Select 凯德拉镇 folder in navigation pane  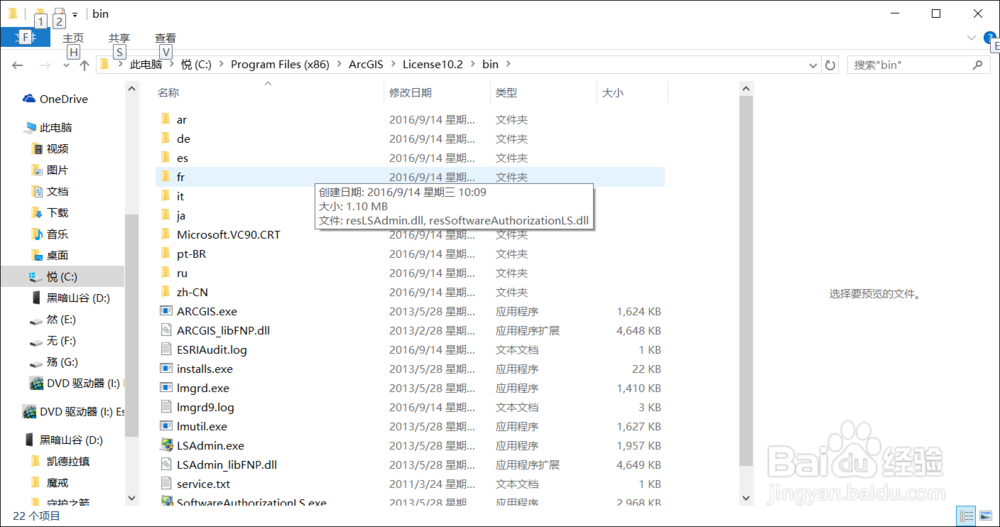(x=68, y=461)
